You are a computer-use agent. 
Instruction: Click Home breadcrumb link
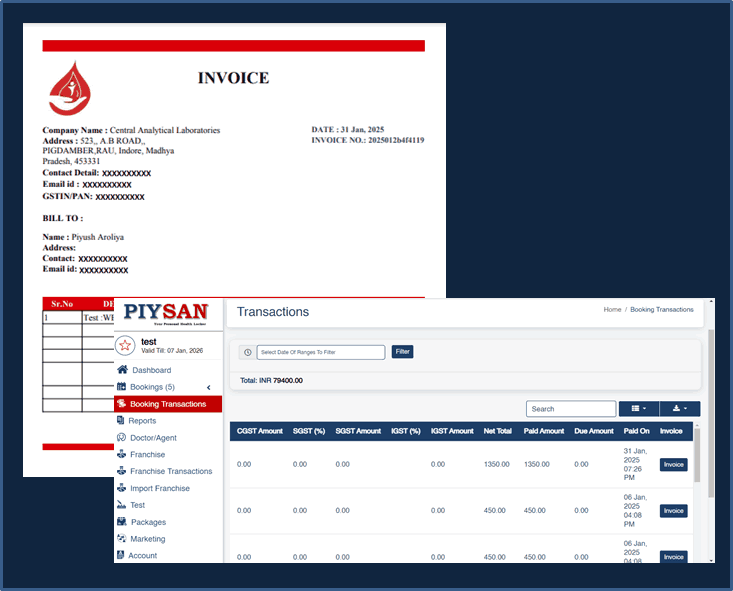point(612,310)
